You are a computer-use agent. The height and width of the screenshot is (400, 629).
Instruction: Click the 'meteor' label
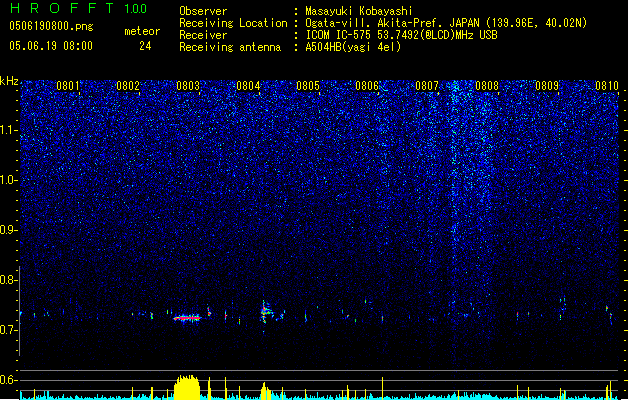coord(142,31)
